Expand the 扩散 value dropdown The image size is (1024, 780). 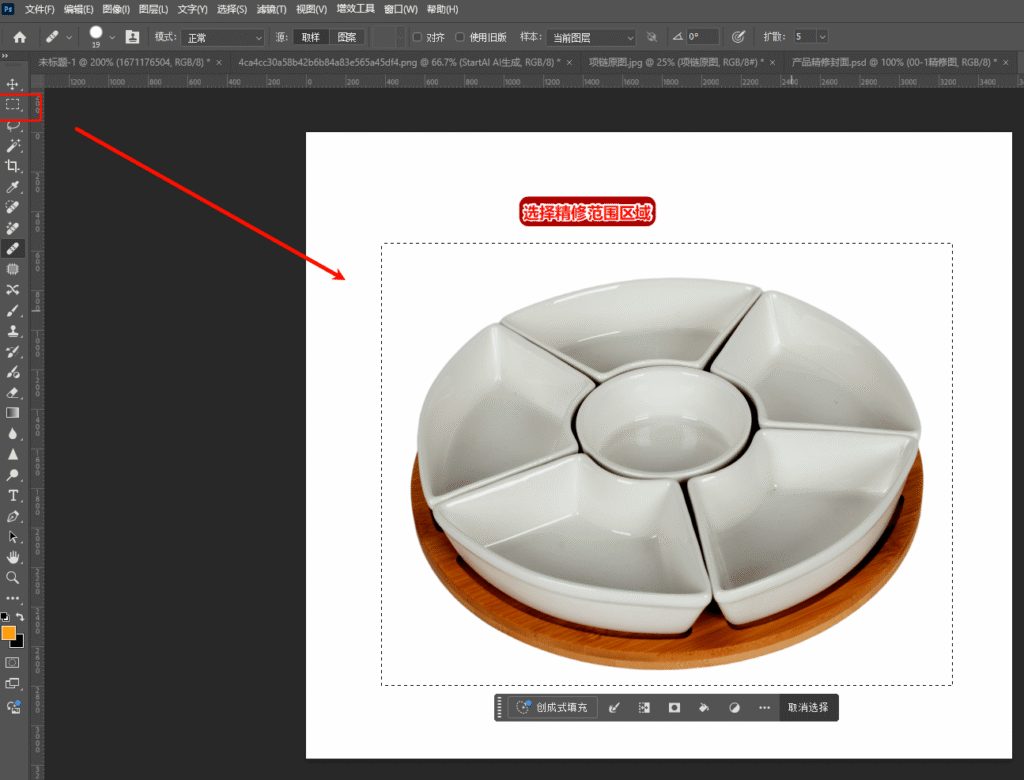click(822, 37)
